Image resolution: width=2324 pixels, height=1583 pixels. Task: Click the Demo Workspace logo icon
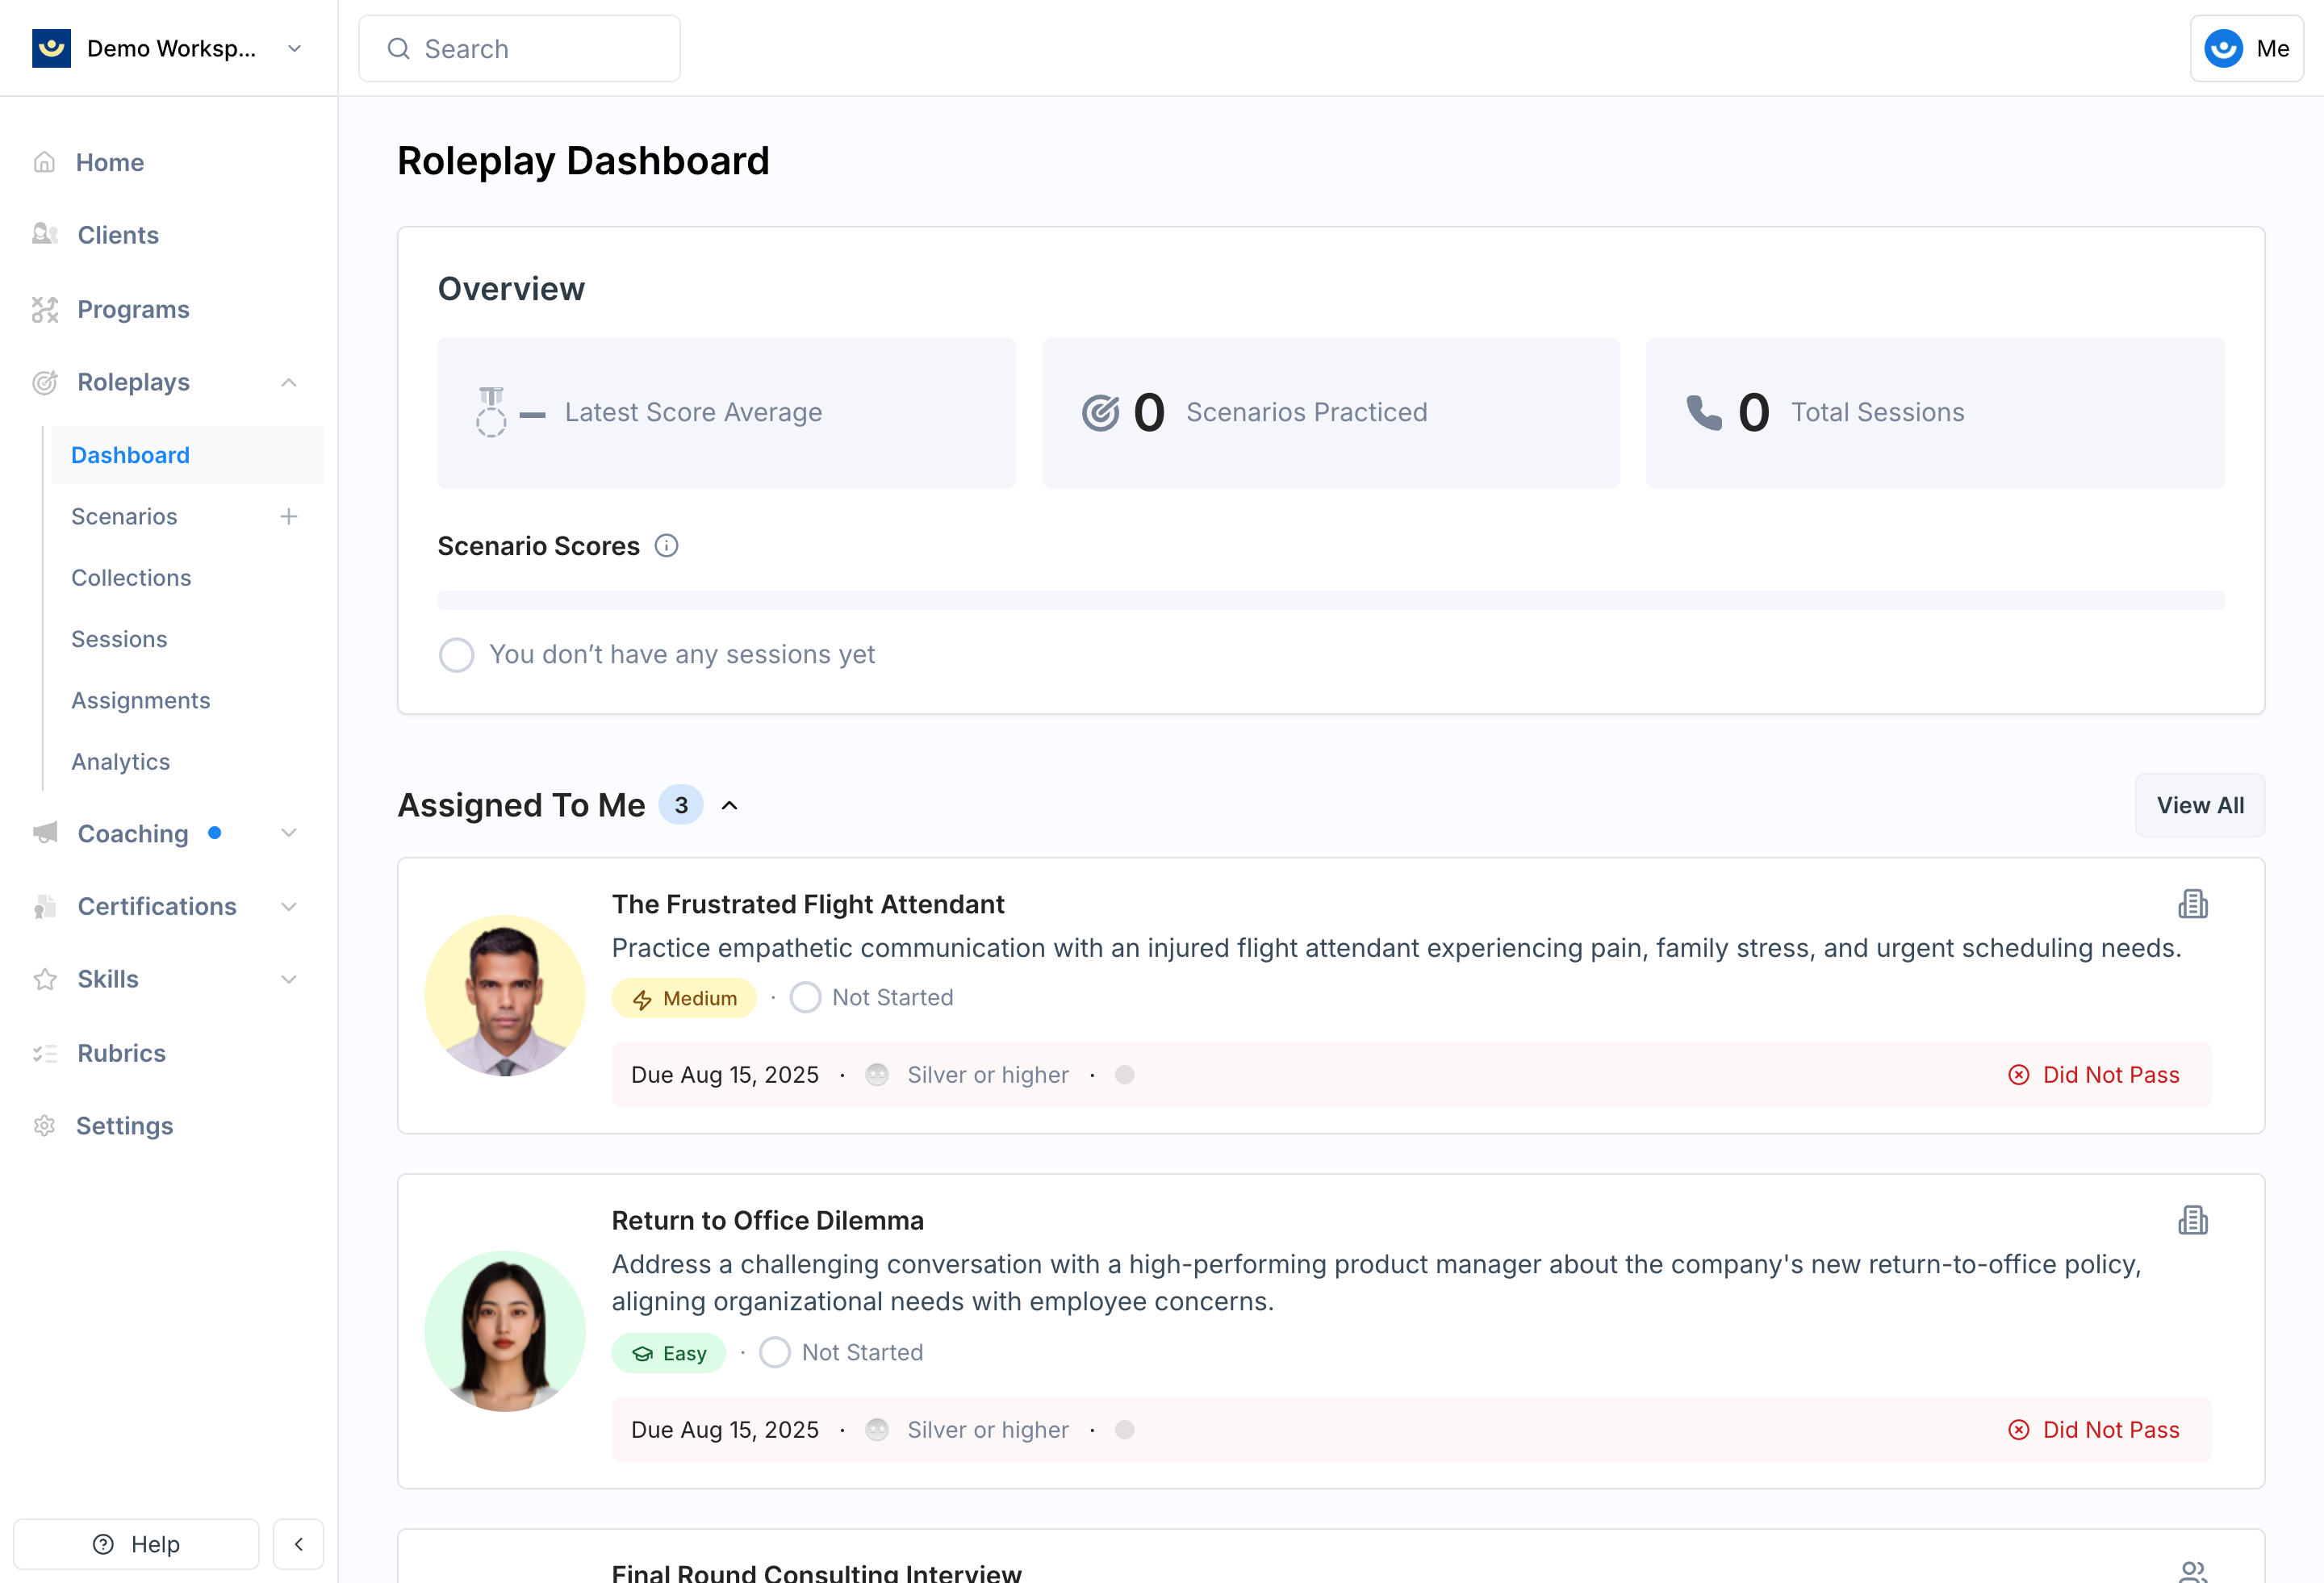tap(51, 49)
